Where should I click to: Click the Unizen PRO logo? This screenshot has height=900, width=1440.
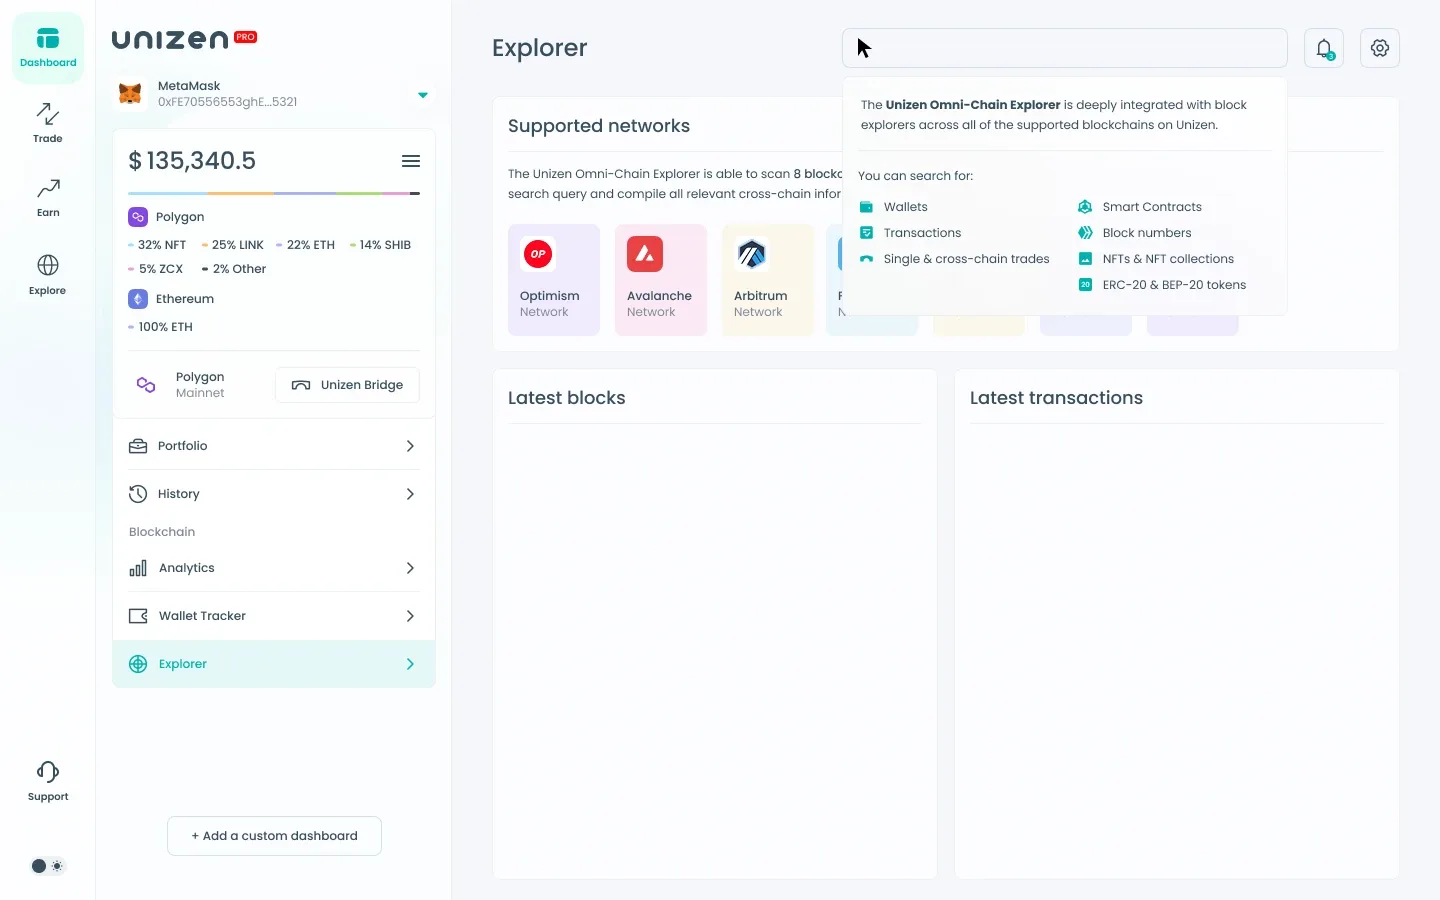184,39
